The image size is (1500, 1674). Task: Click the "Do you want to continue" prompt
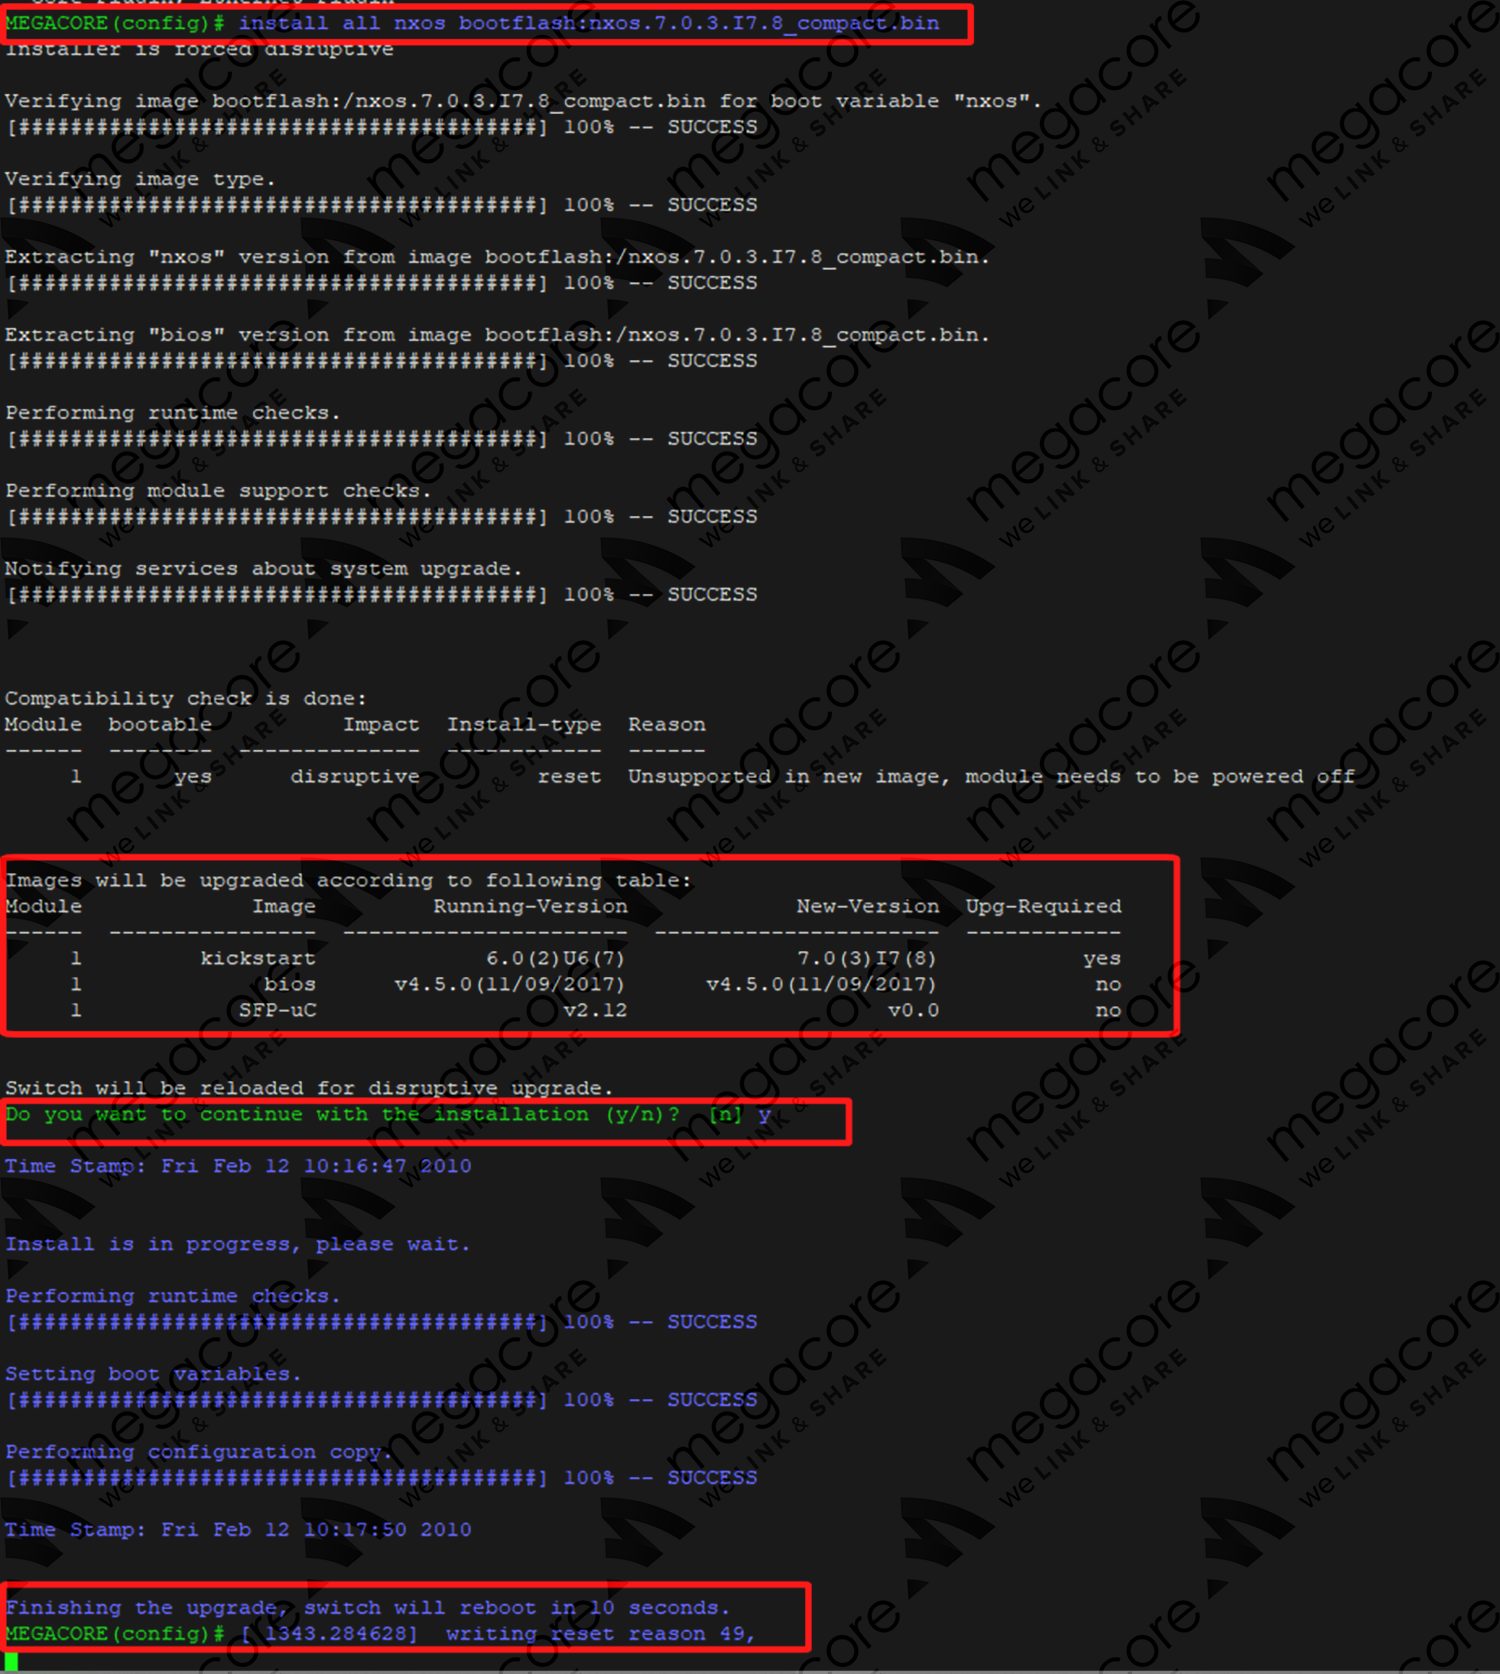(x=342, y=1115)
